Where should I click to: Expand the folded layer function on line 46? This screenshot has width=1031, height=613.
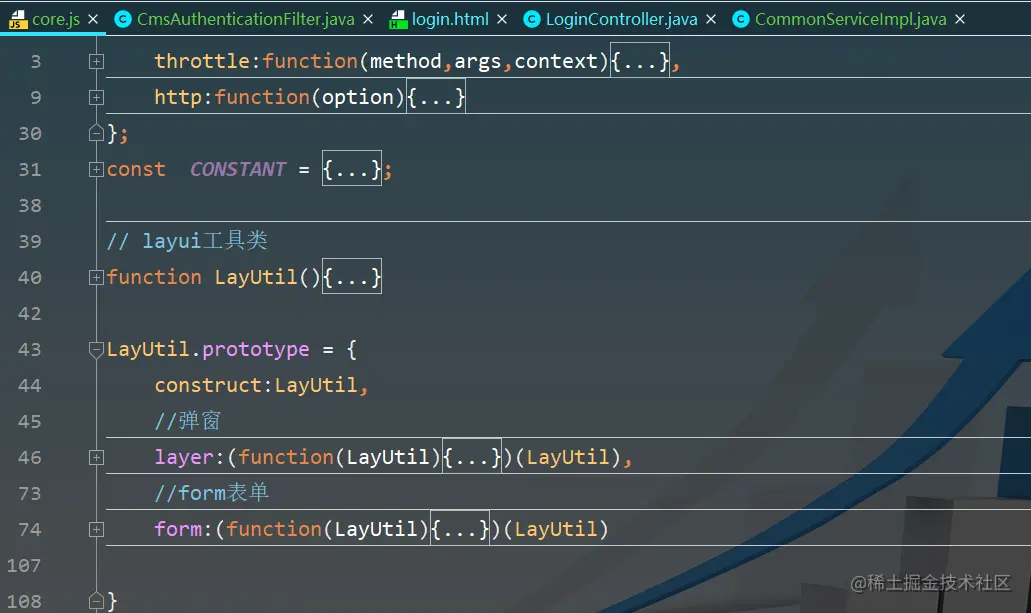click(96, 457)
